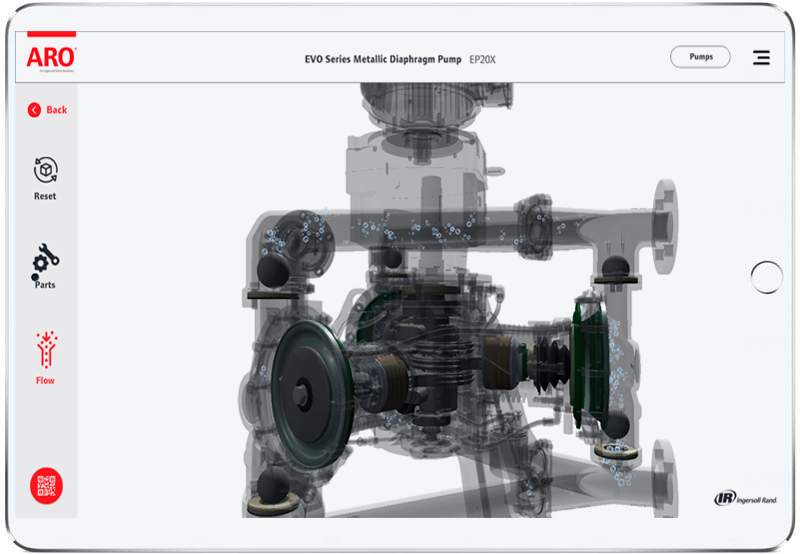Select the Flow label in sidebar

(x=45, y=381)
